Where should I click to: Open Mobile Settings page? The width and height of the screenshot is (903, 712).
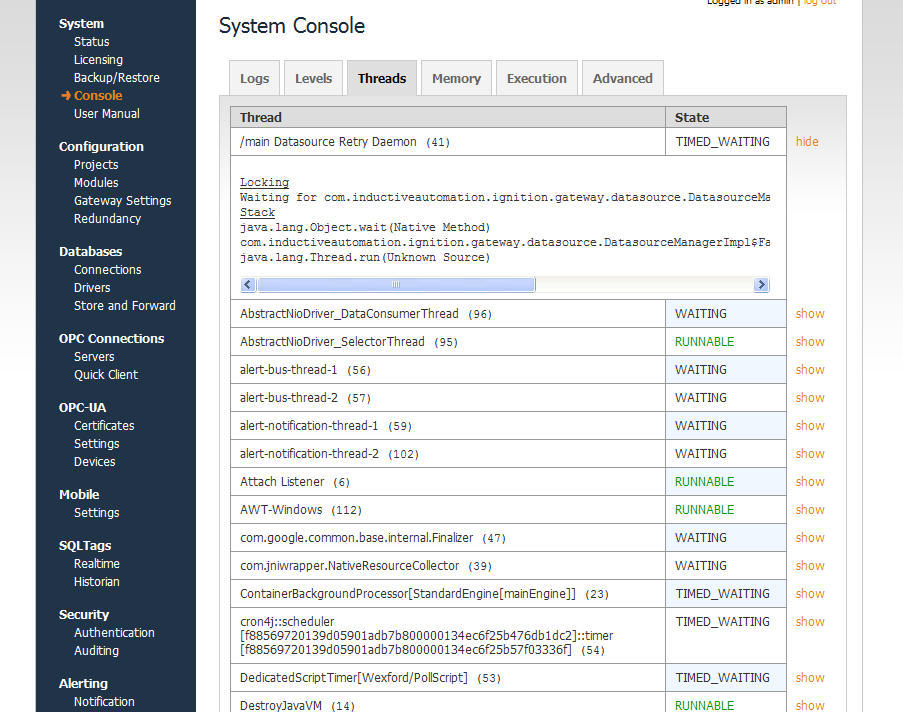click(96, 513)
